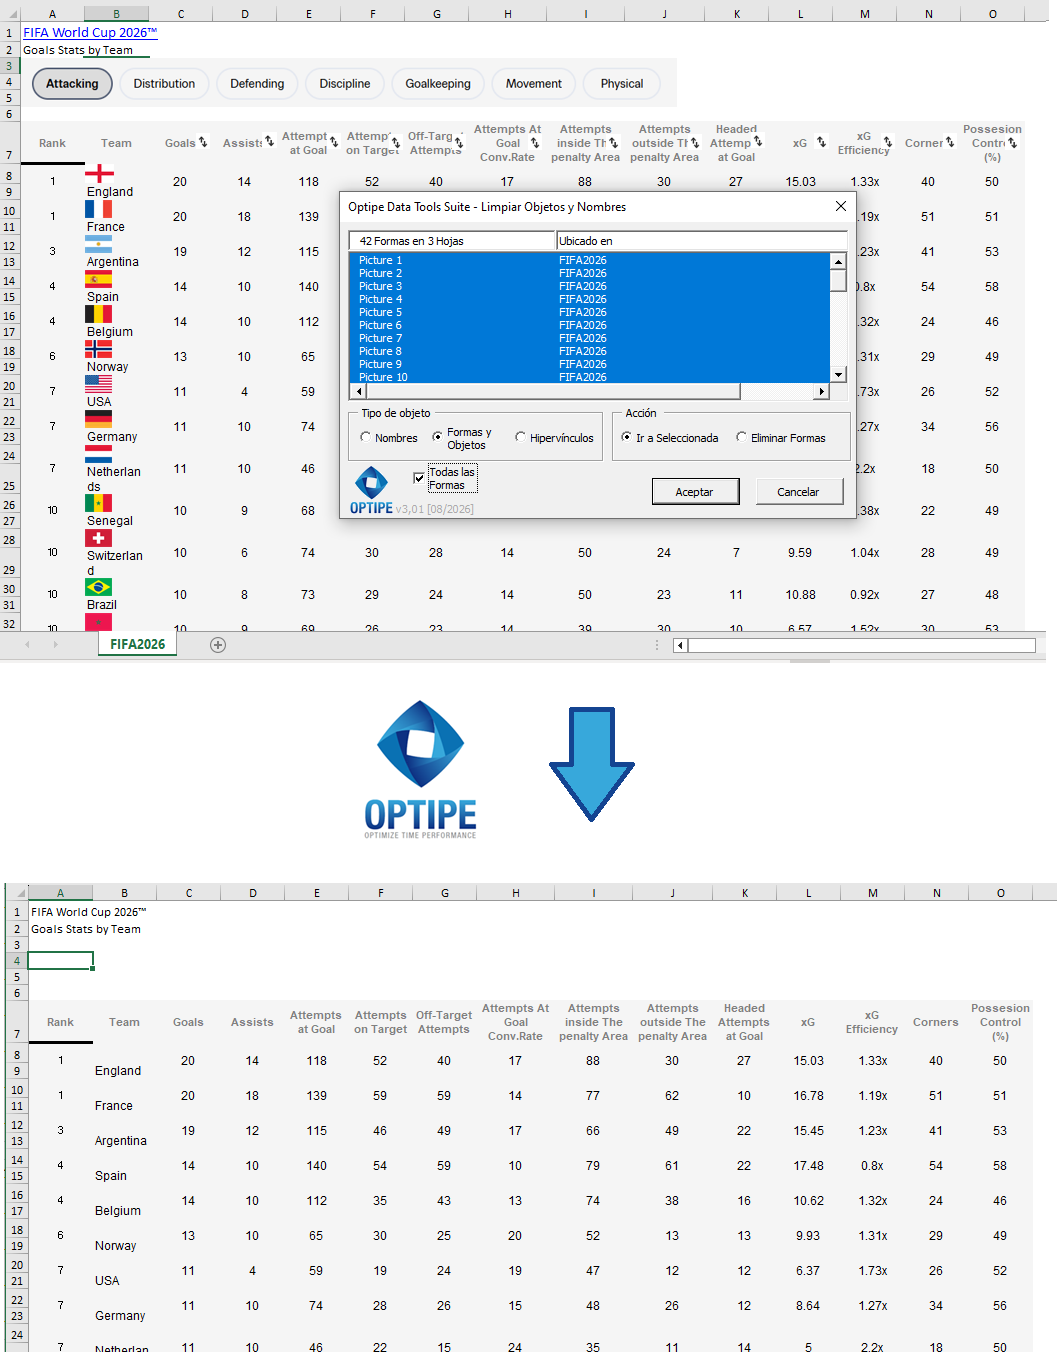Click the Senegal flag picture
The width and height of the screenshot is (1057, 1352).
99,503
